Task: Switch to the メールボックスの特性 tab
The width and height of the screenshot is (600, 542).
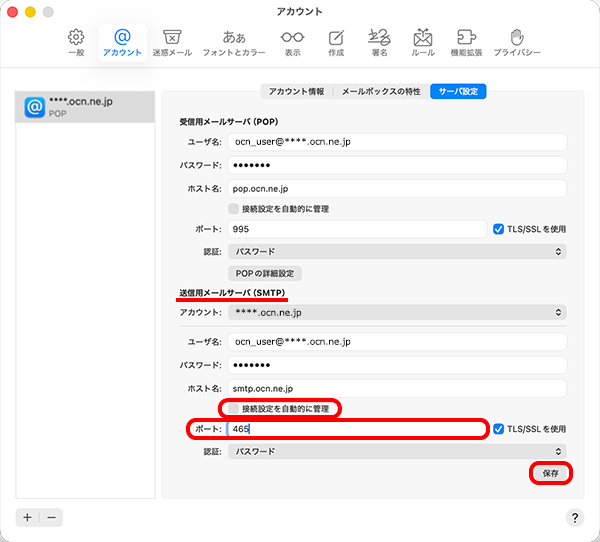Action: click(x=381, y=91)
